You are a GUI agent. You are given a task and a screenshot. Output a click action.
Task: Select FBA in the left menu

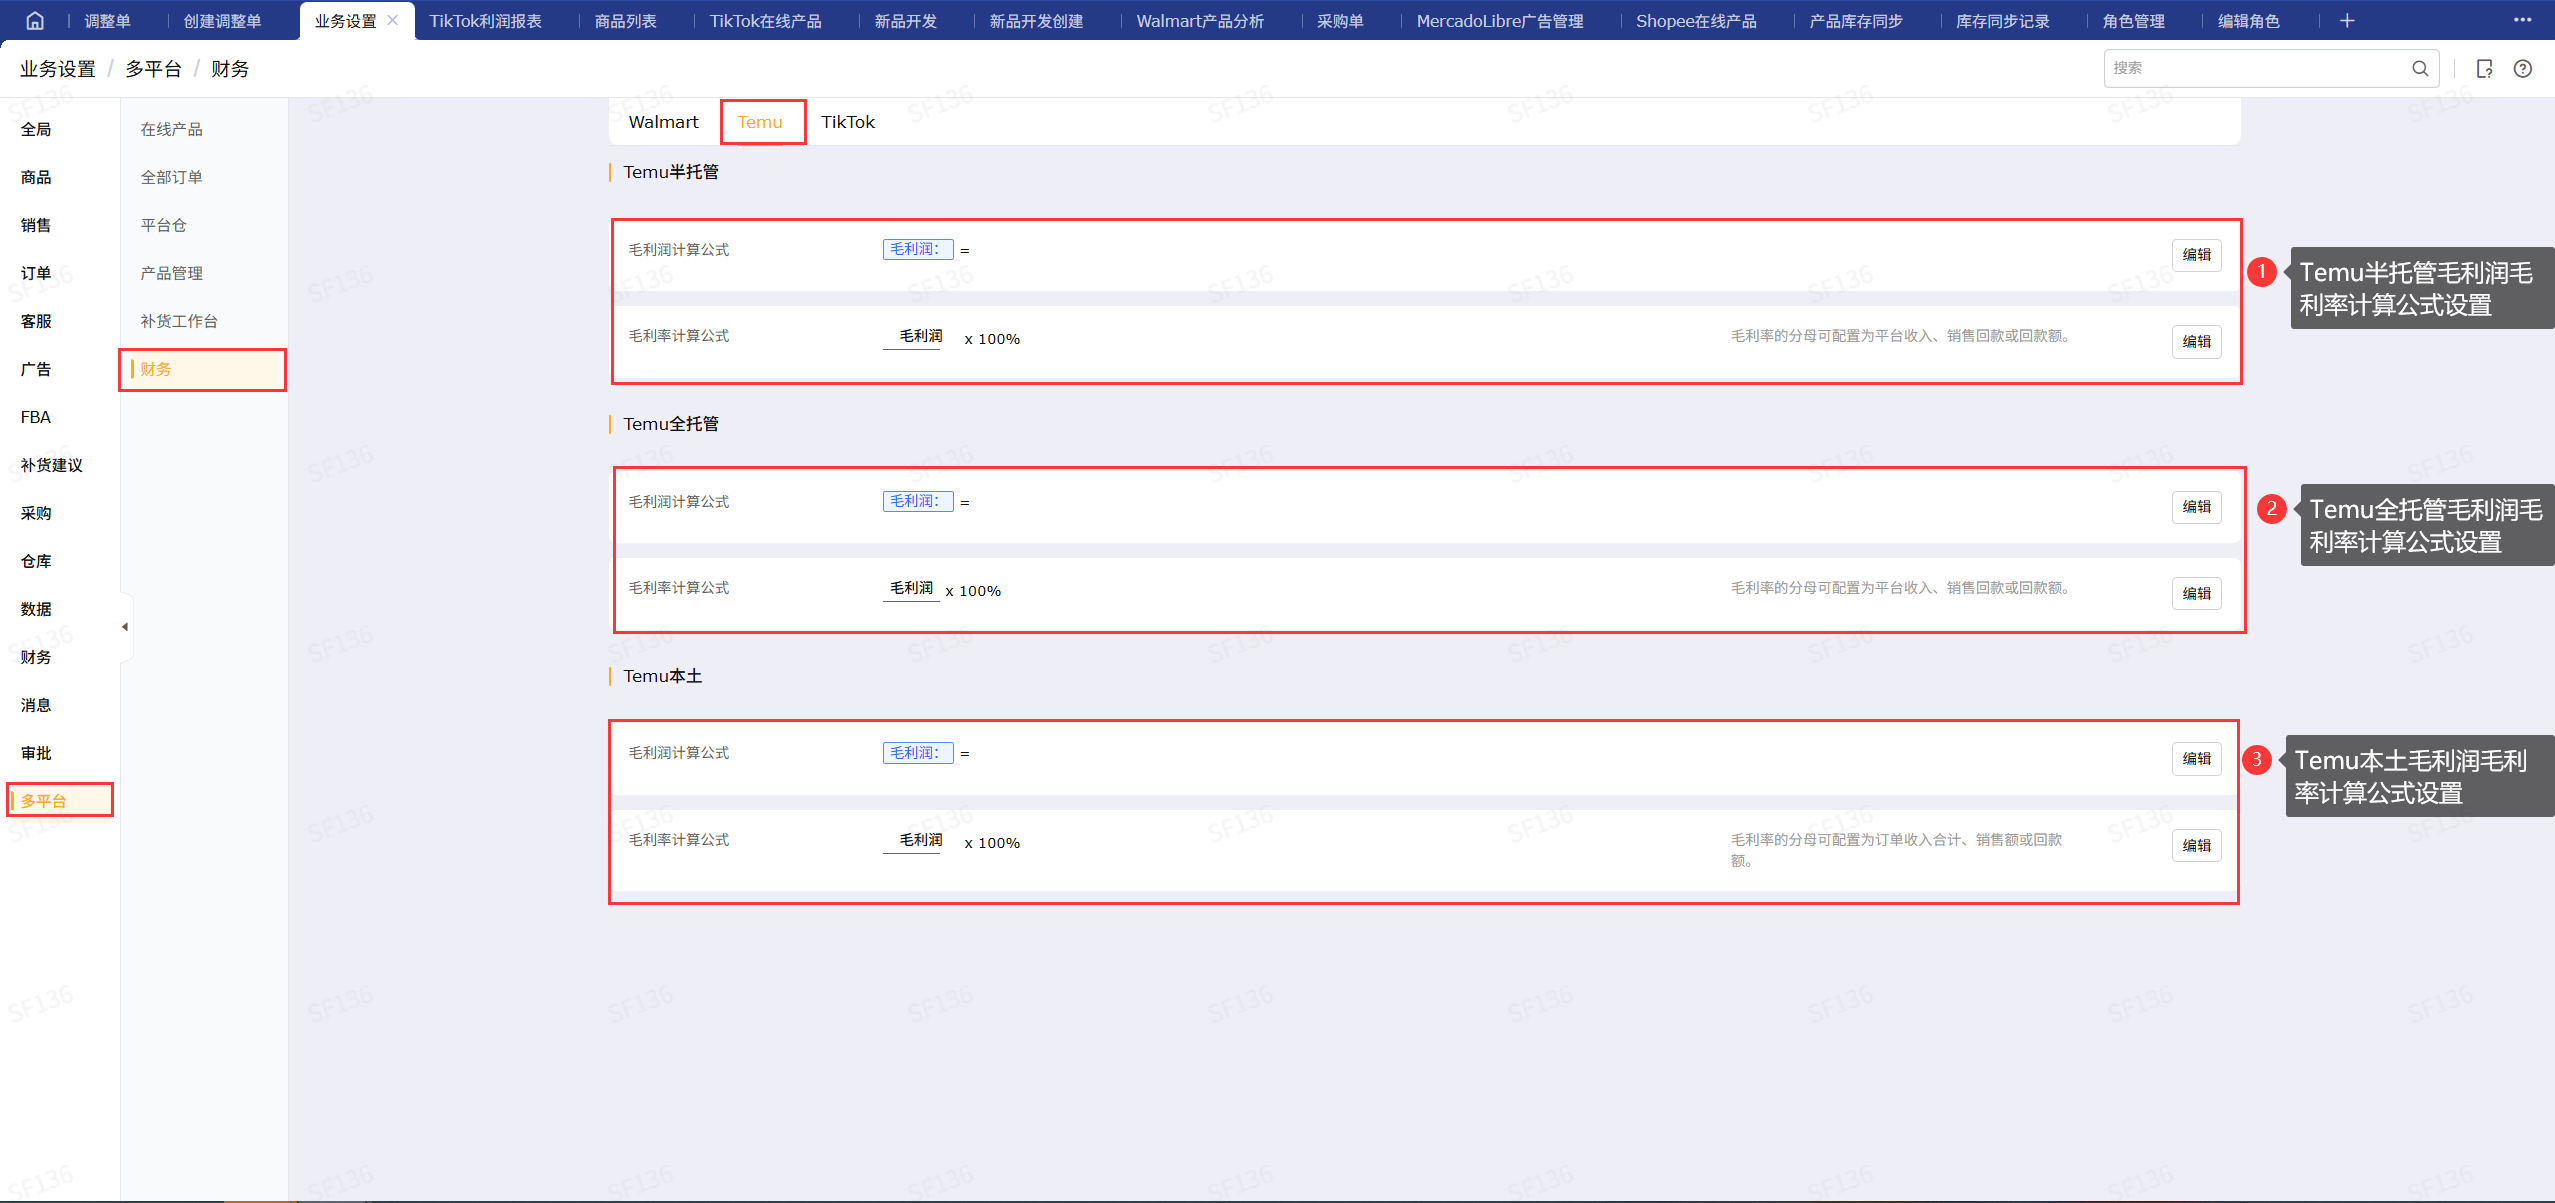[x=36, y=417]
